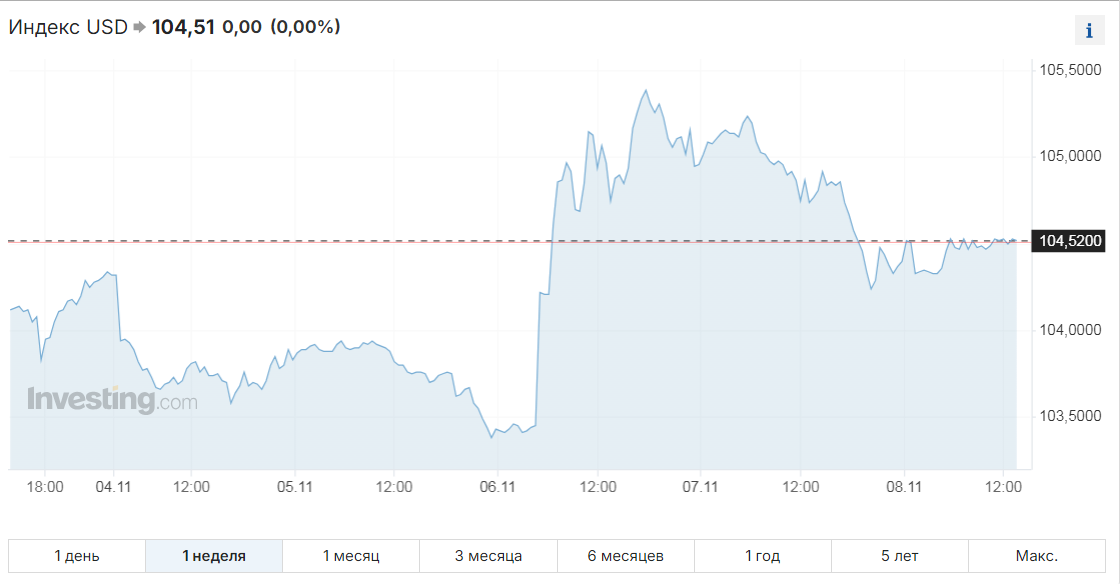Click the arrow icon beside Индекс USD
This screenshot has height=587, width=1120.
139,27
